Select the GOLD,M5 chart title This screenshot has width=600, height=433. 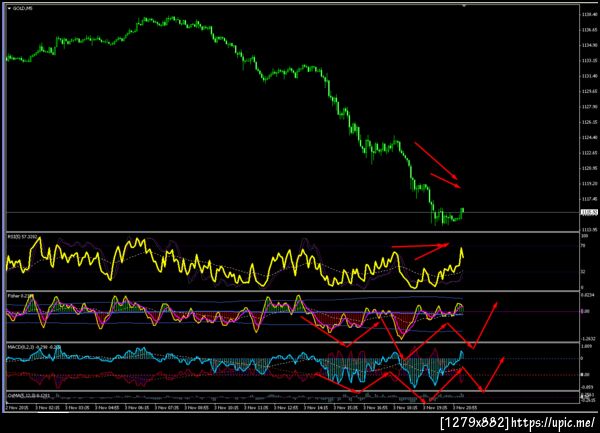tap(23, 8)
